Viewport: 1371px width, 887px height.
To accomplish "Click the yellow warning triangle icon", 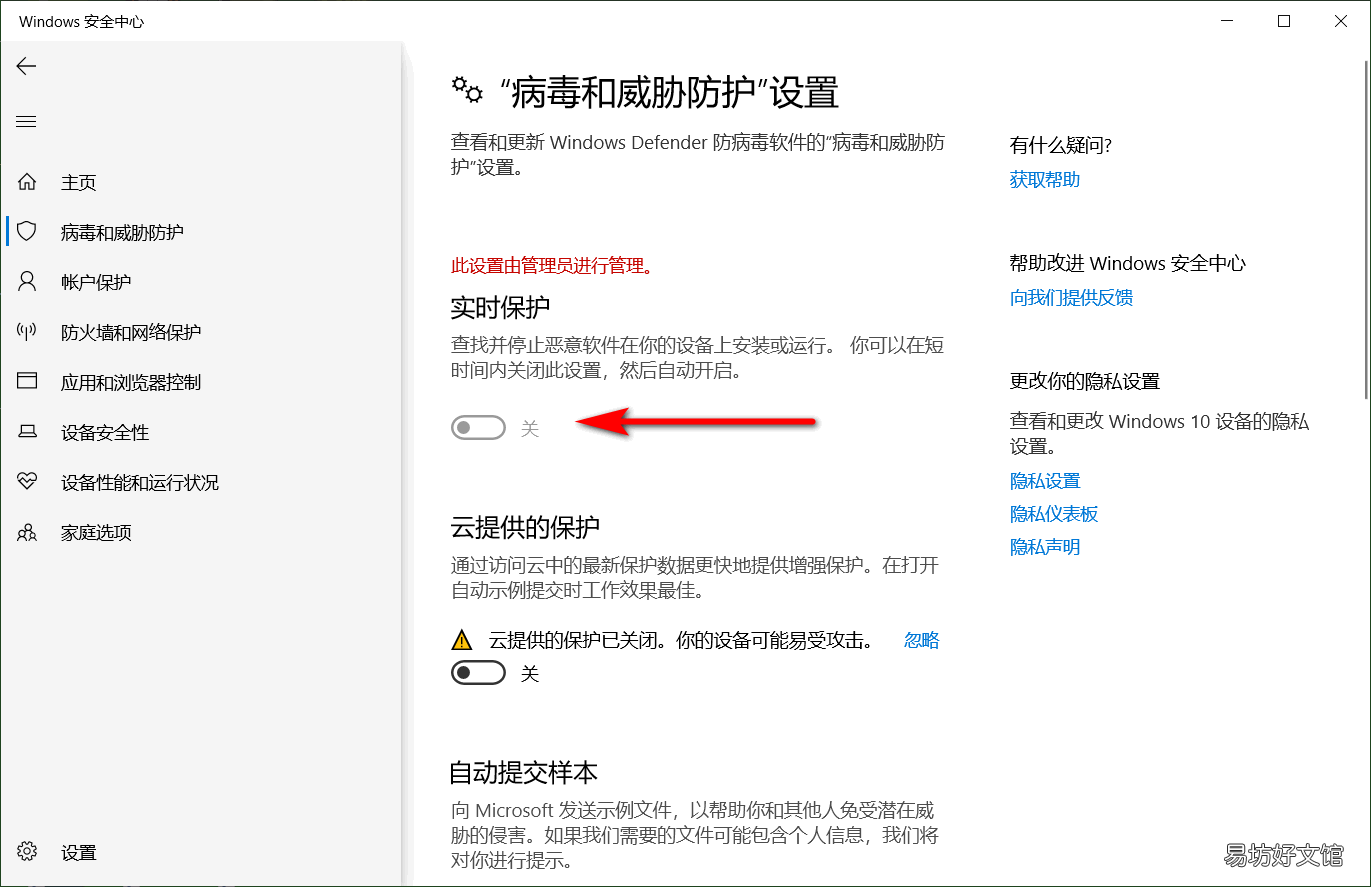I will [x=461, y=640].
